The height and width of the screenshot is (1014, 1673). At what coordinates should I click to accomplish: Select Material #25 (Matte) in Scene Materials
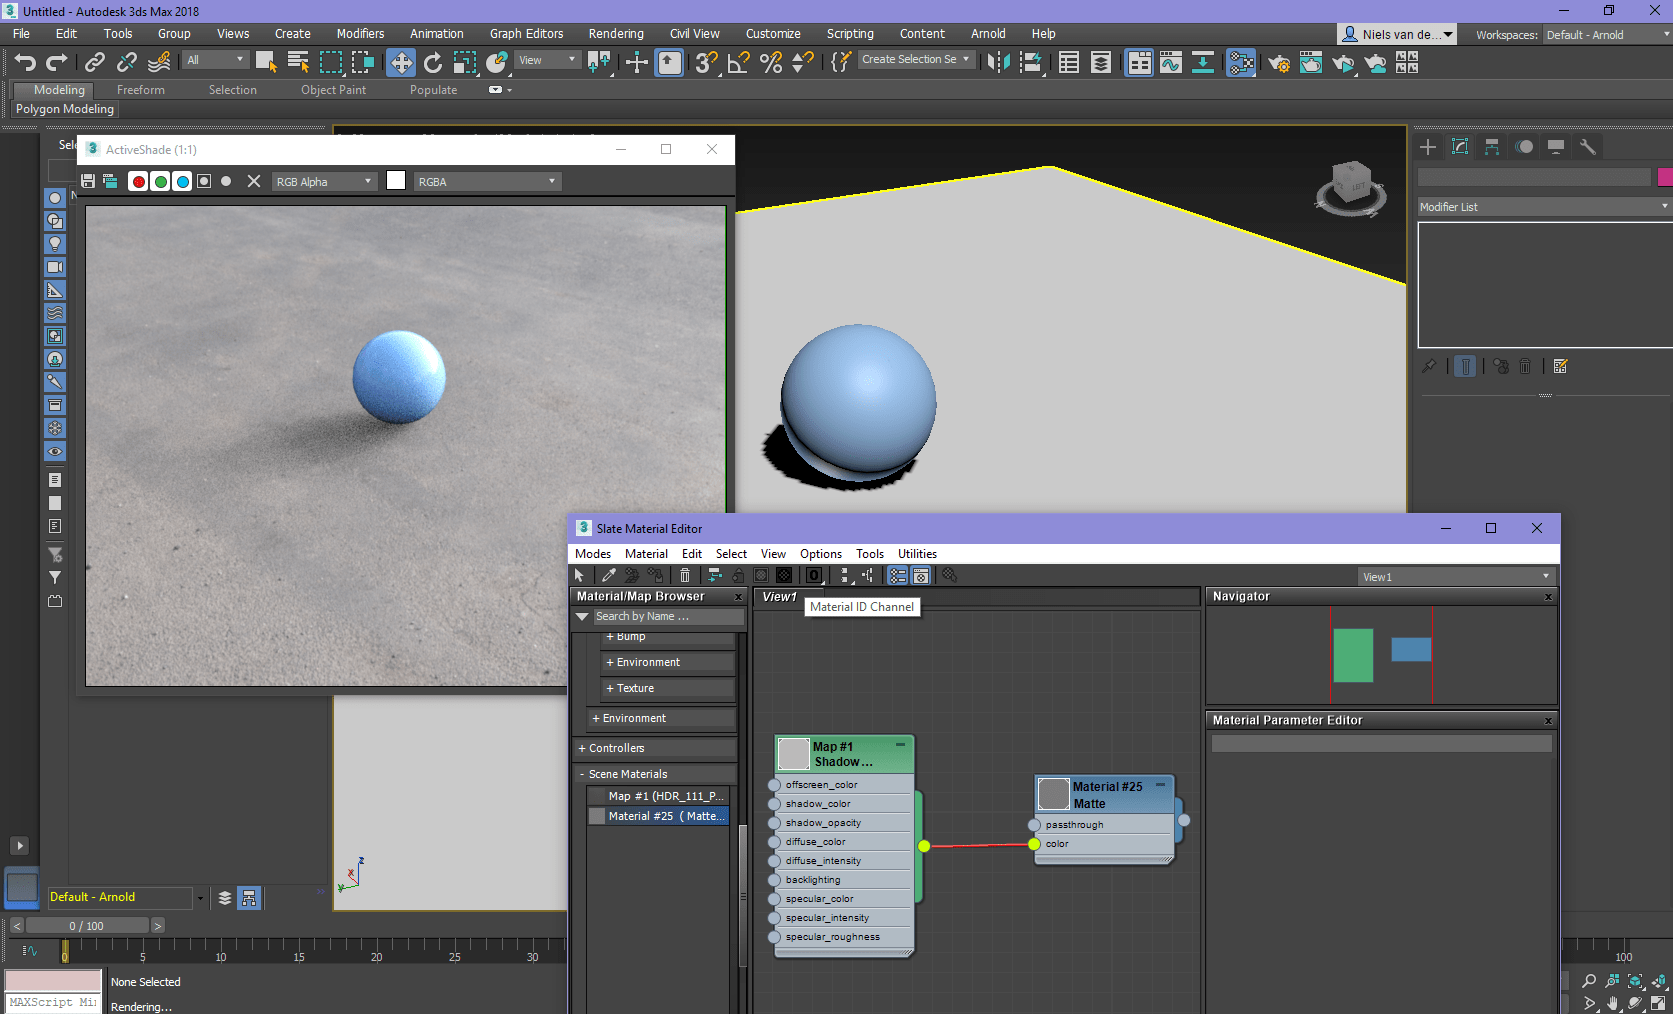658,816
